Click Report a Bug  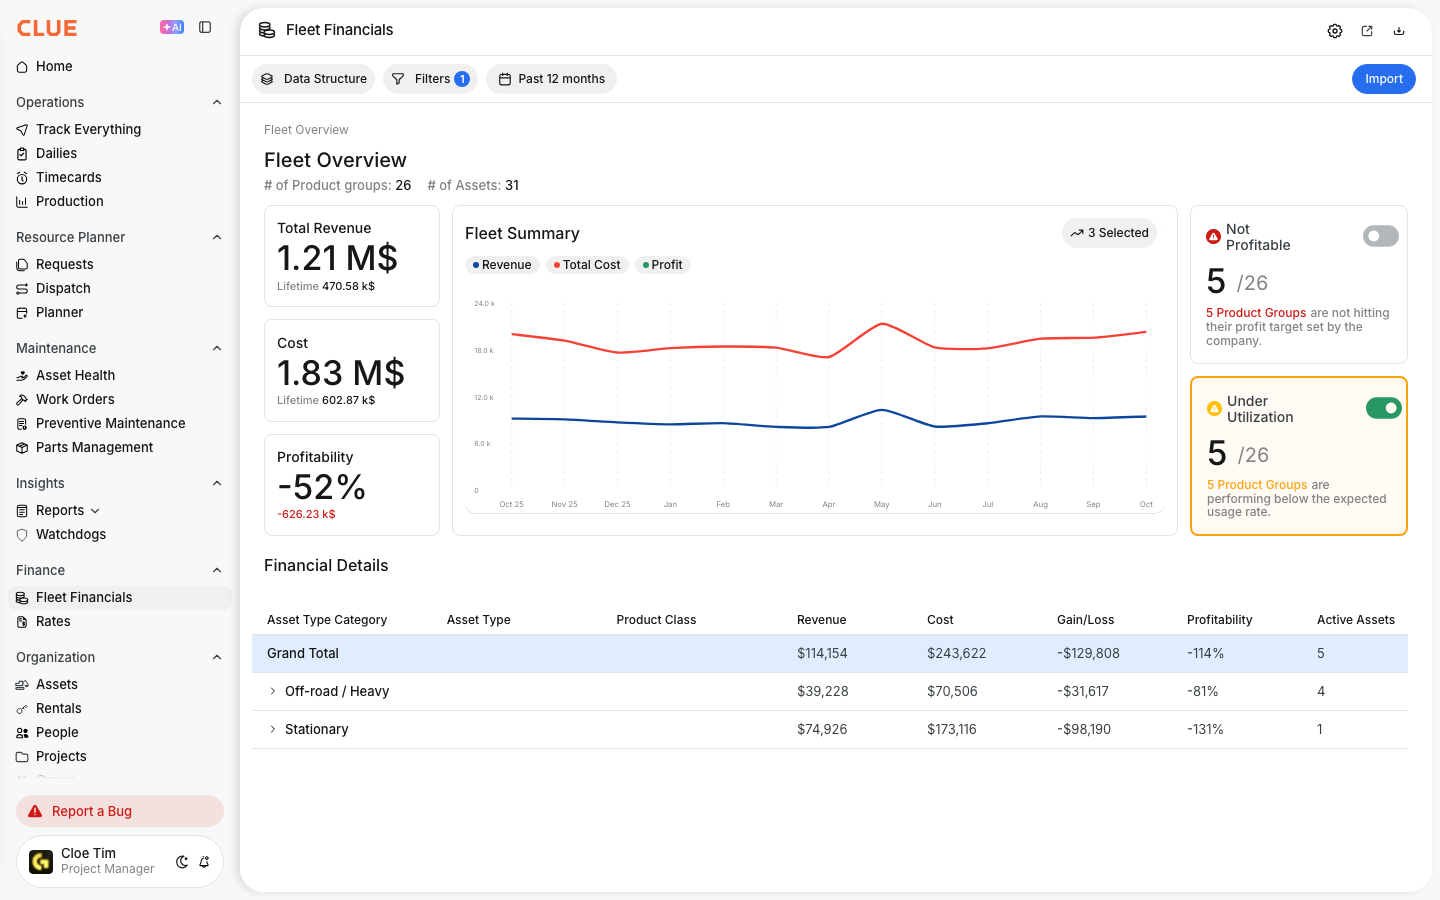(120, 811)
